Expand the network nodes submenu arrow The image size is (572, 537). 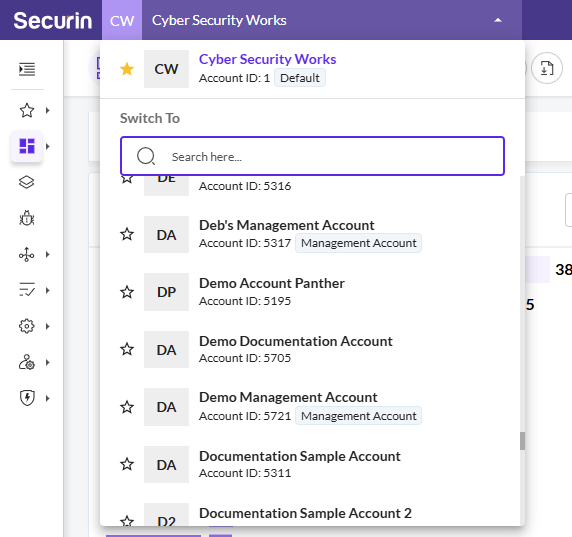[47, 254]
